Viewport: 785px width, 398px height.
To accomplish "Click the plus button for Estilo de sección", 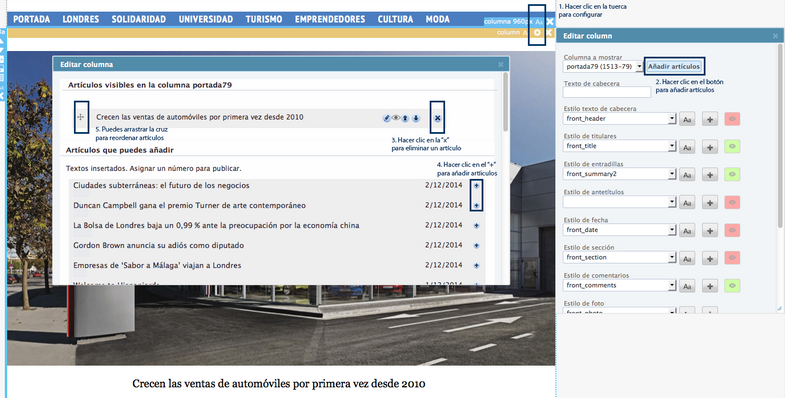I will [709, 258].
